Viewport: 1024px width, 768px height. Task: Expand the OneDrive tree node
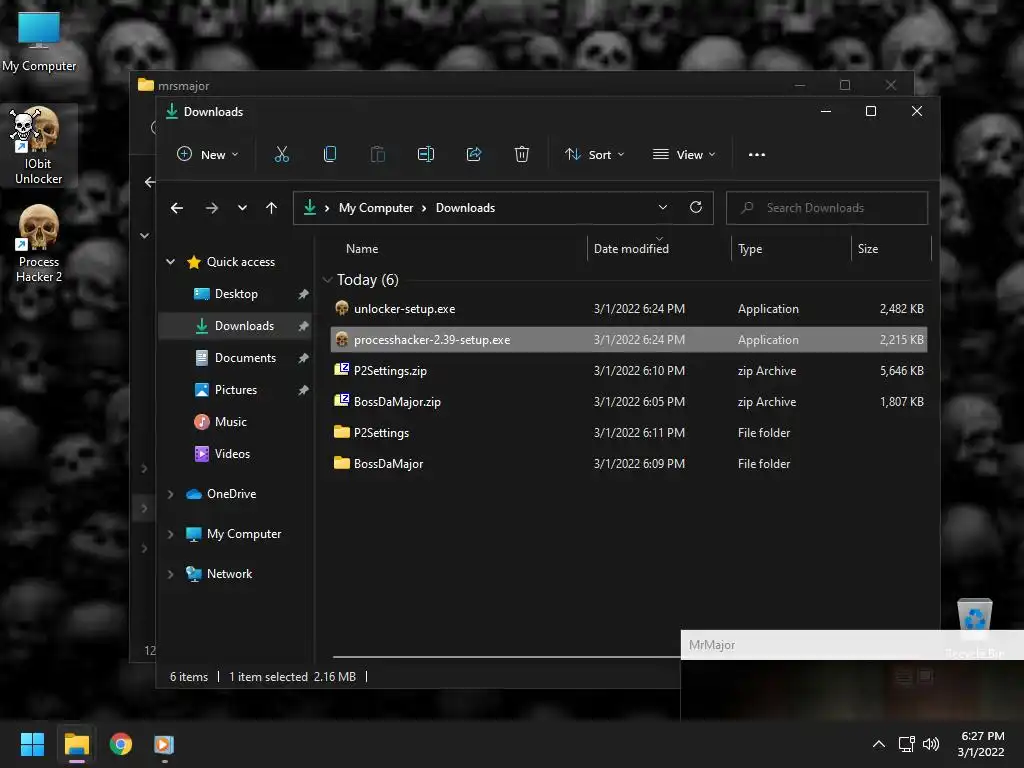point(170,494)
